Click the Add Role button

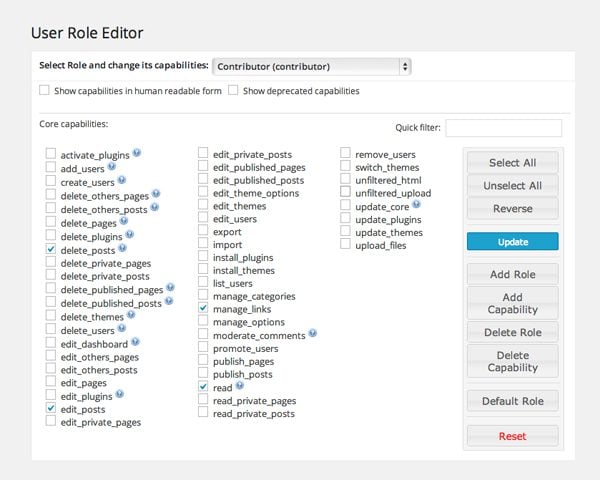pos(512,274)
